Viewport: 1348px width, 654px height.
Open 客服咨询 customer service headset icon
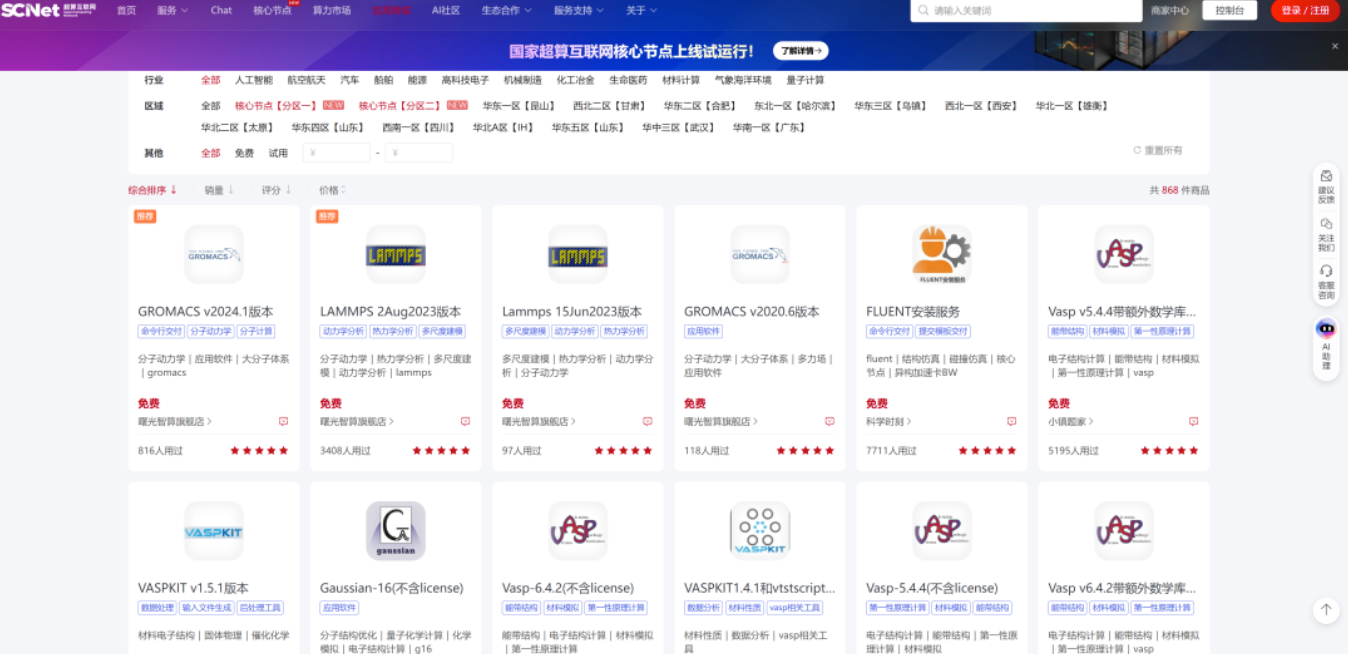coord(1326,280)
